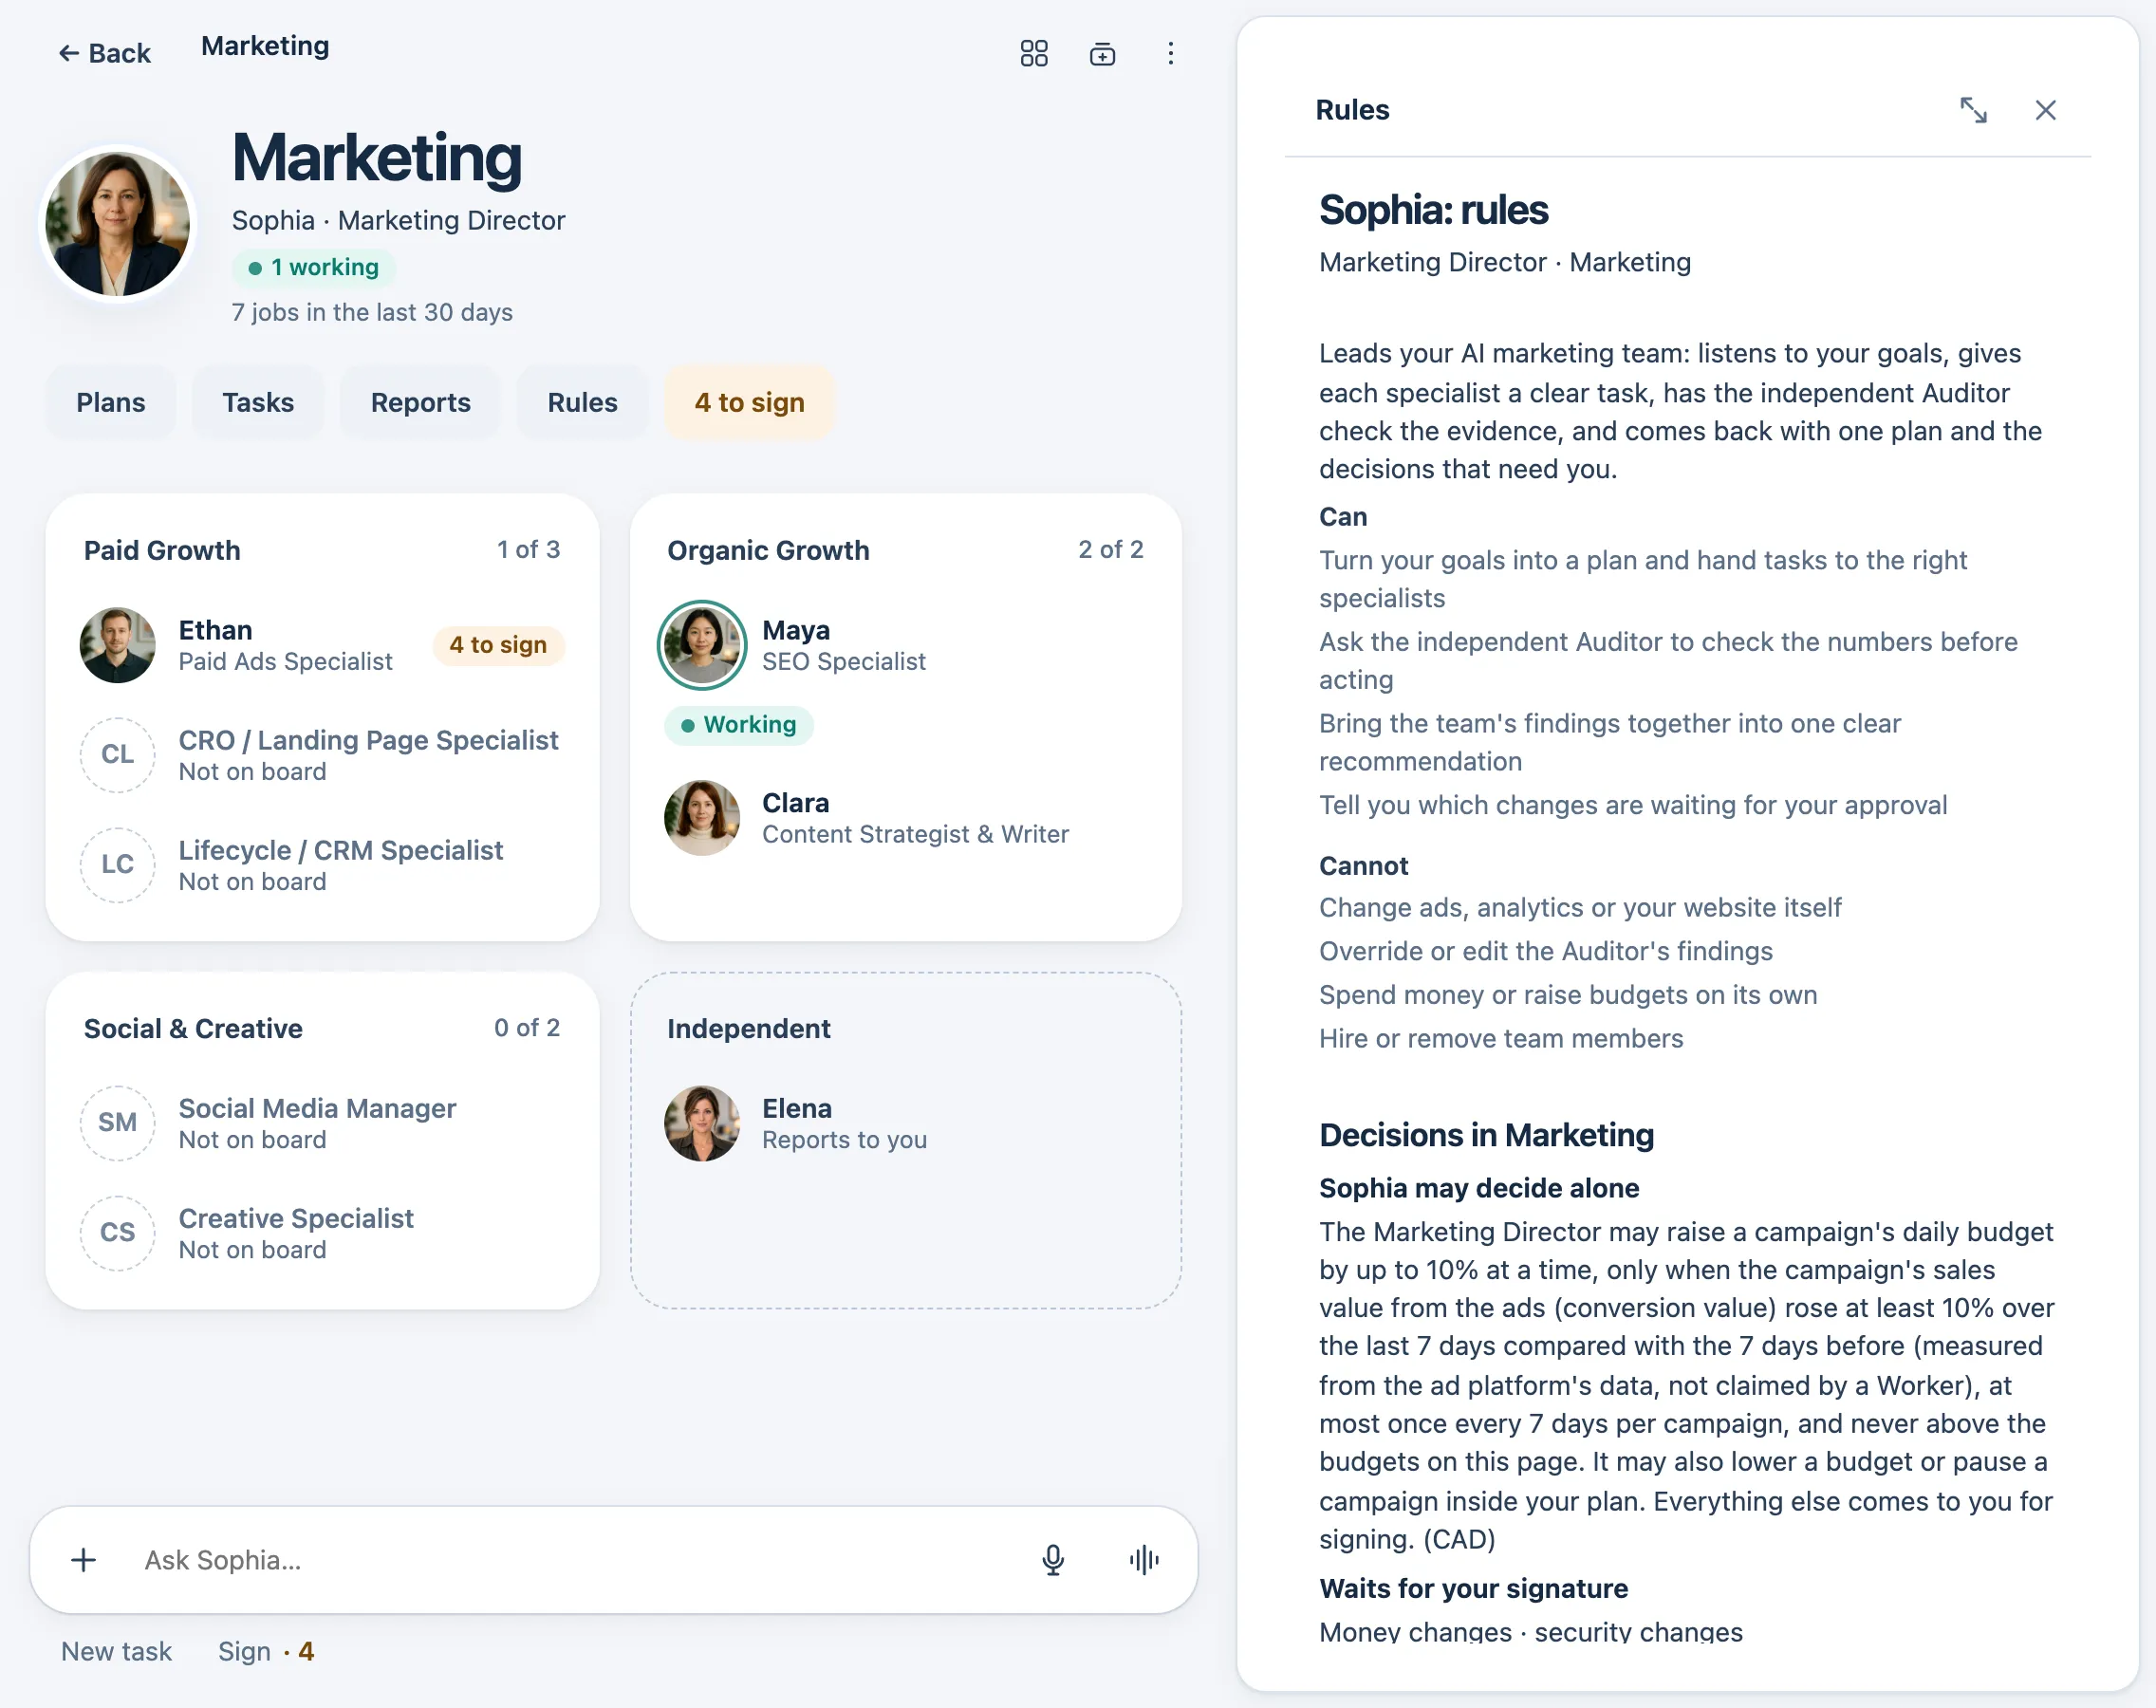Open the grid view icon
2156x1708 pixels.
(1034, 53)
